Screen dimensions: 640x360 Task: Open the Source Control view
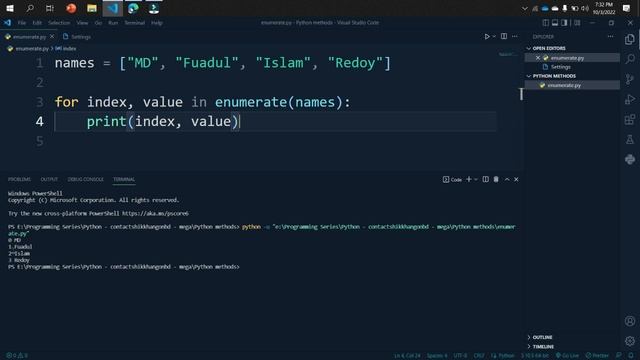tap(630, 79)
